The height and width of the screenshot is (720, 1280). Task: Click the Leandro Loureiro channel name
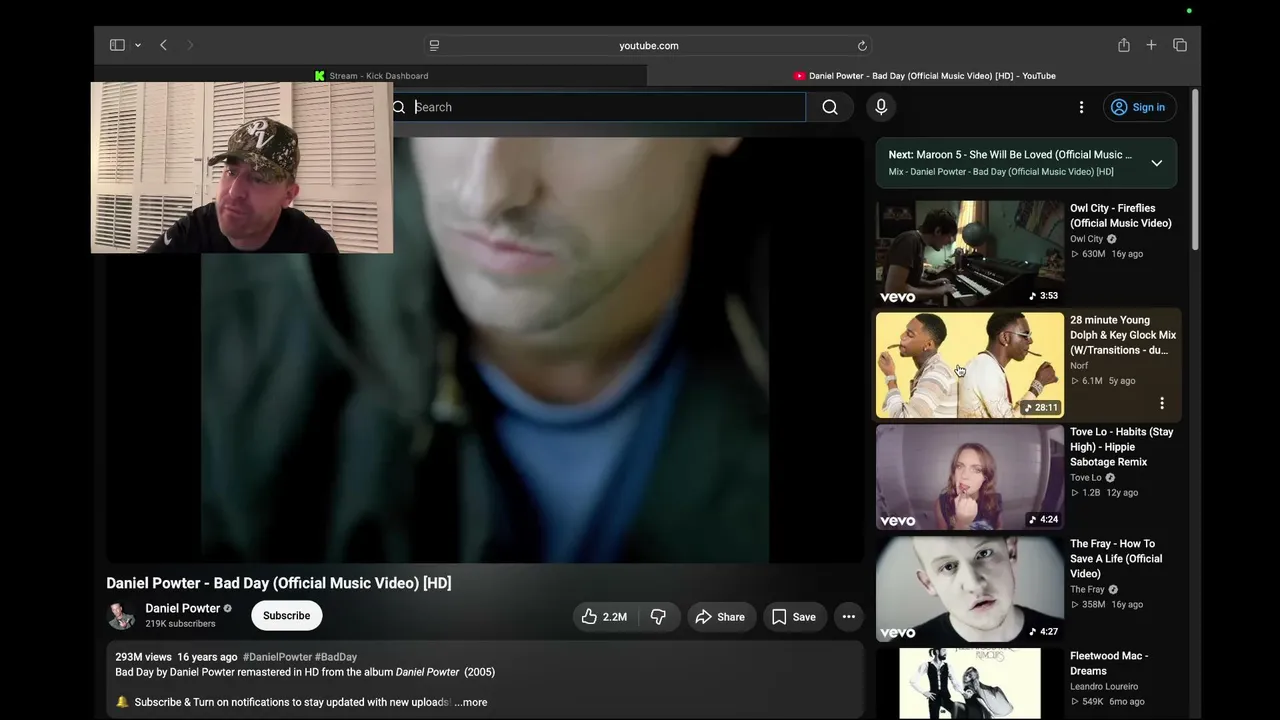pyautogui.click(x=1104, y=687)
